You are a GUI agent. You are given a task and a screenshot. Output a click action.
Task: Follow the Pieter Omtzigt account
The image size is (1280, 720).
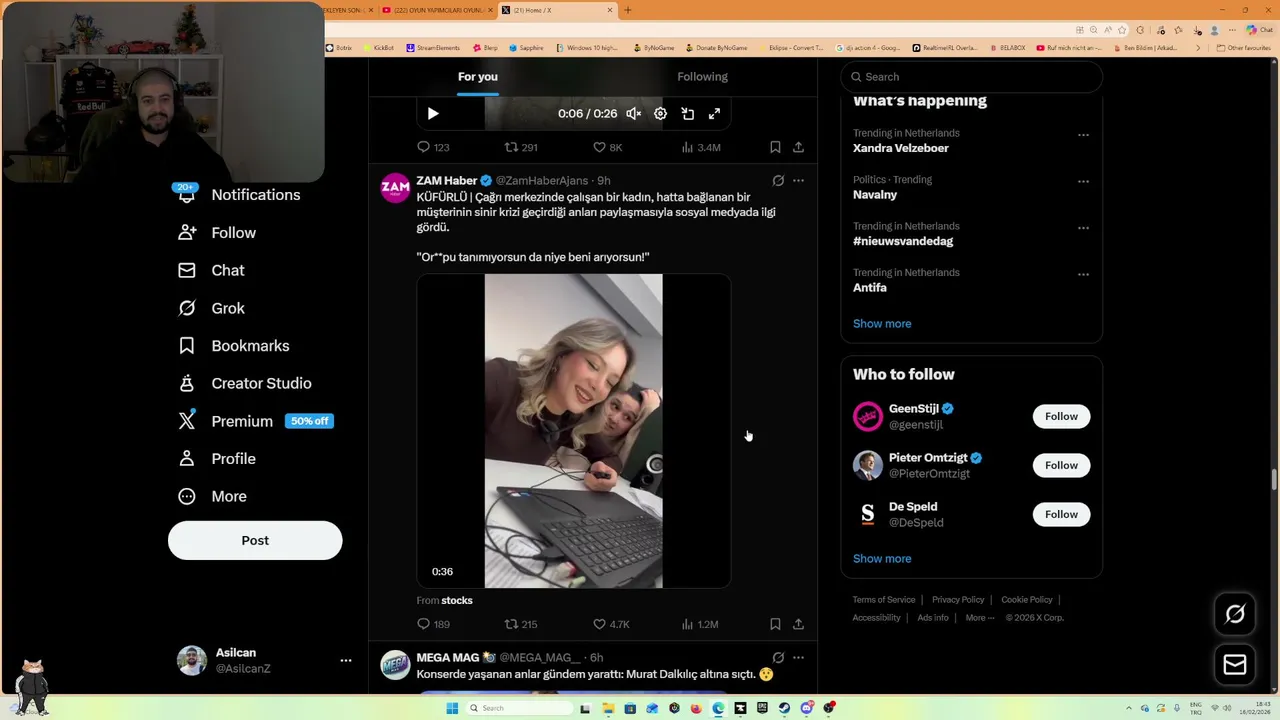1061,465
